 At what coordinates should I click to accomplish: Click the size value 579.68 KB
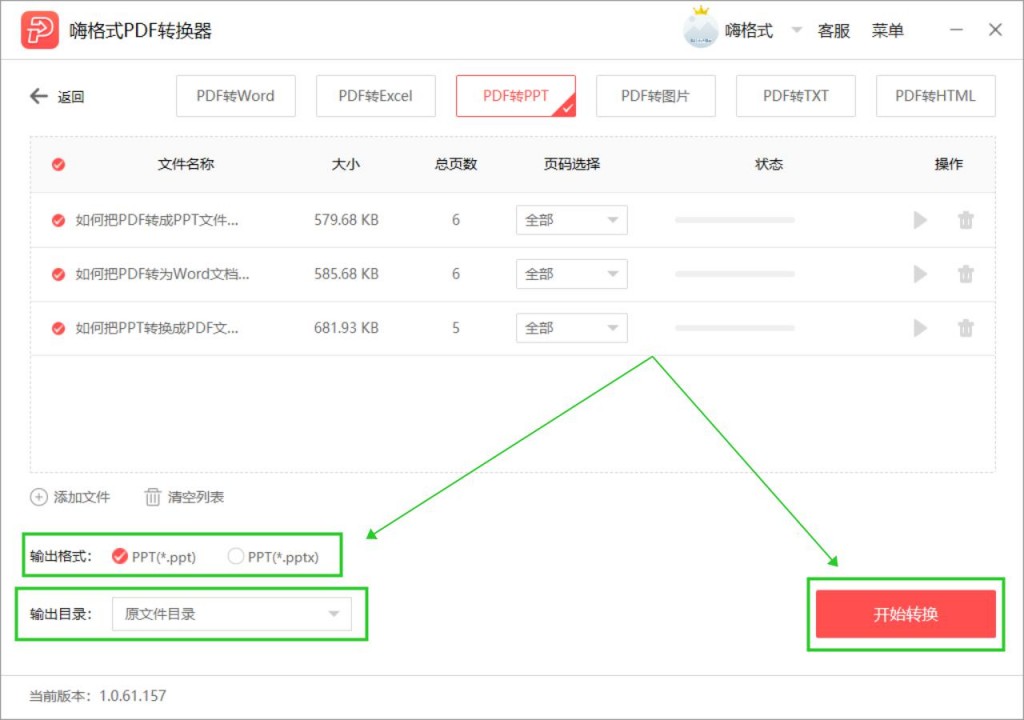(346, 220)
